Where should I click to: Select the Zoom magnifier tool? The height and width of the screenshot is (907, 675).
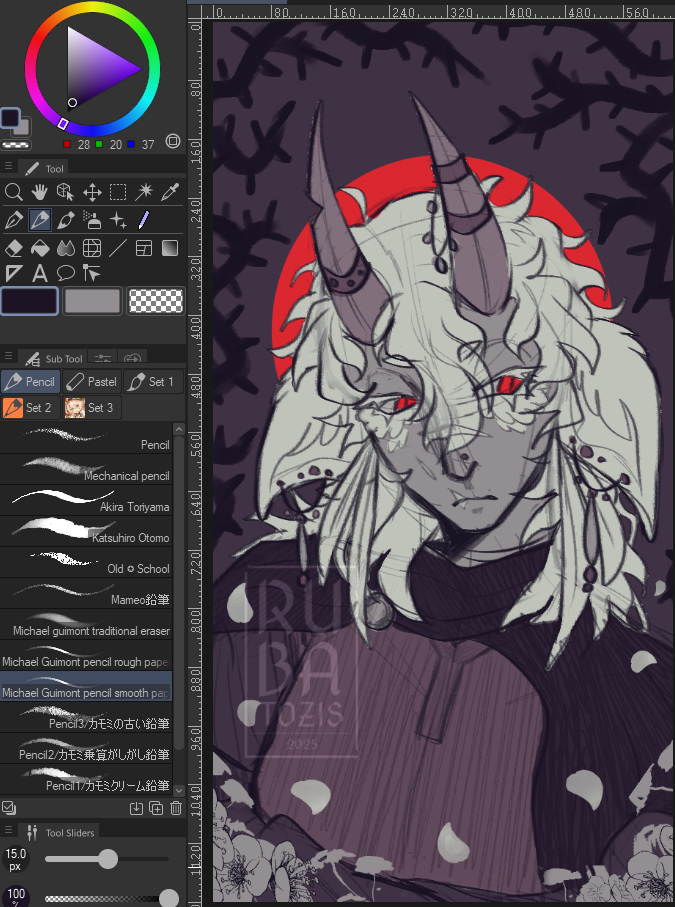point(14,192)
